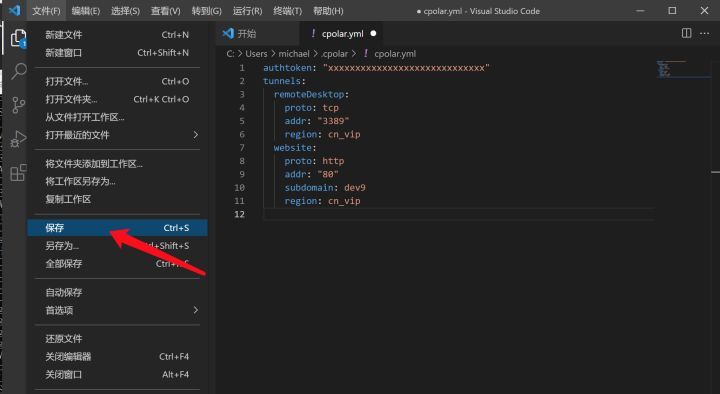Open the 选择(S) menu
This screenshot has height=394, width=720.
point(125,11)
